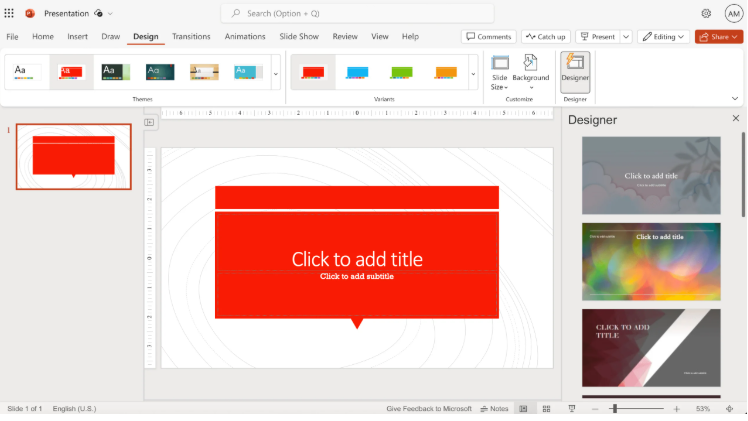Toggle the thumbnail pane collapse icon

[149, 123]
